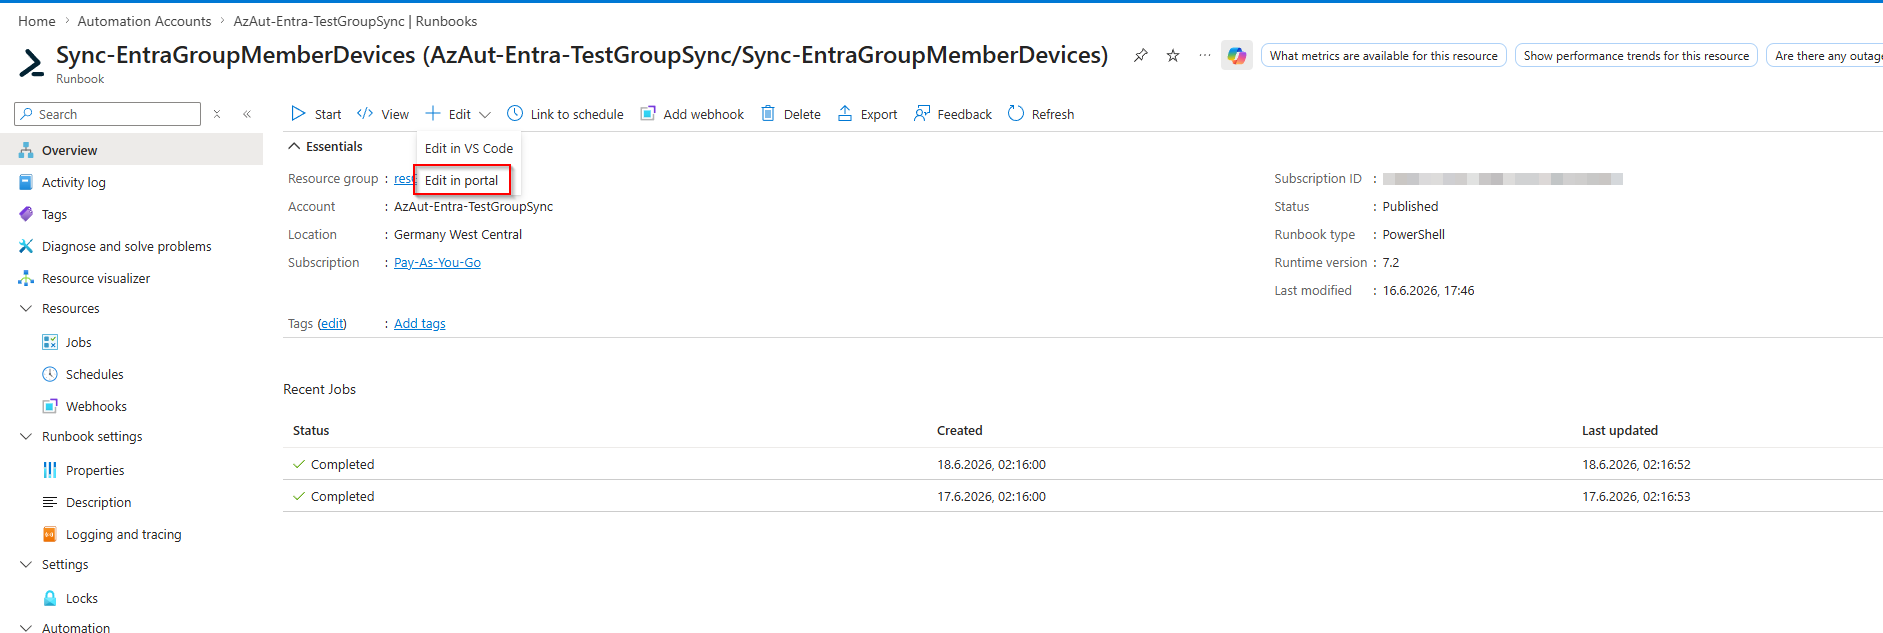Open Description under Runbook settings
Viewport: 1883px width, 633px height.
coord(98,502)
